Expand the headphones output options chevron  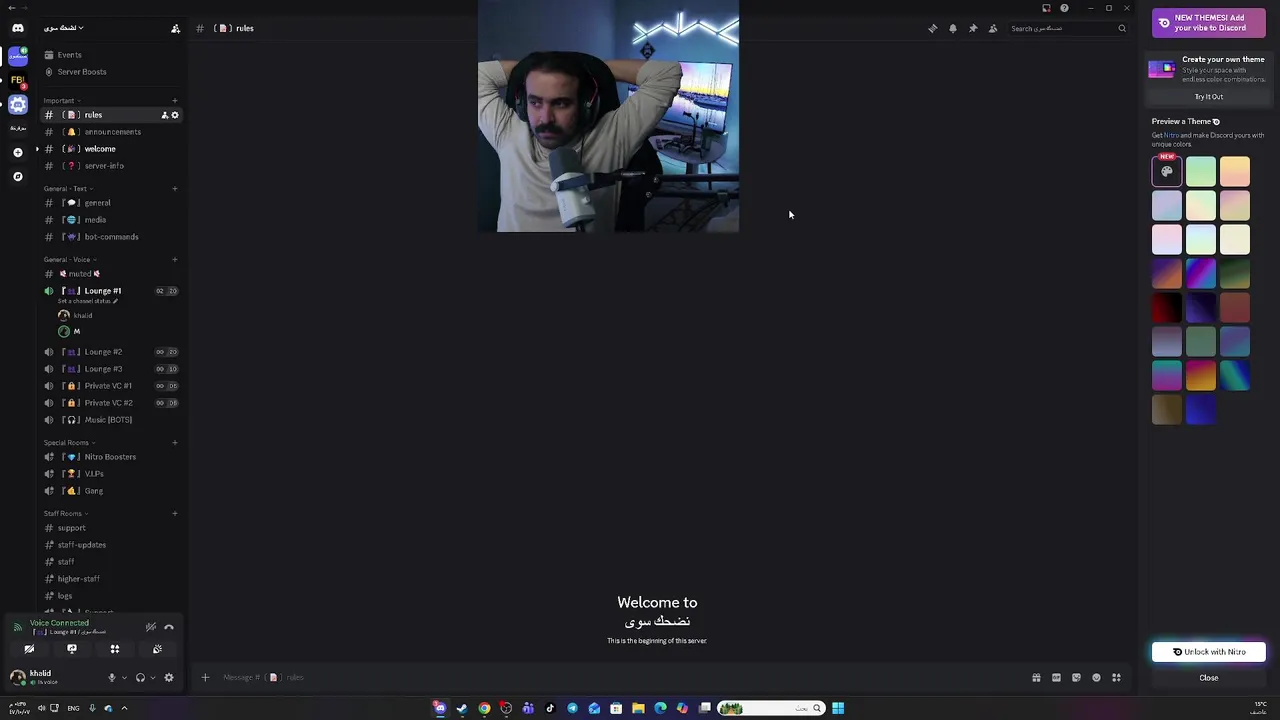[152, 677]
